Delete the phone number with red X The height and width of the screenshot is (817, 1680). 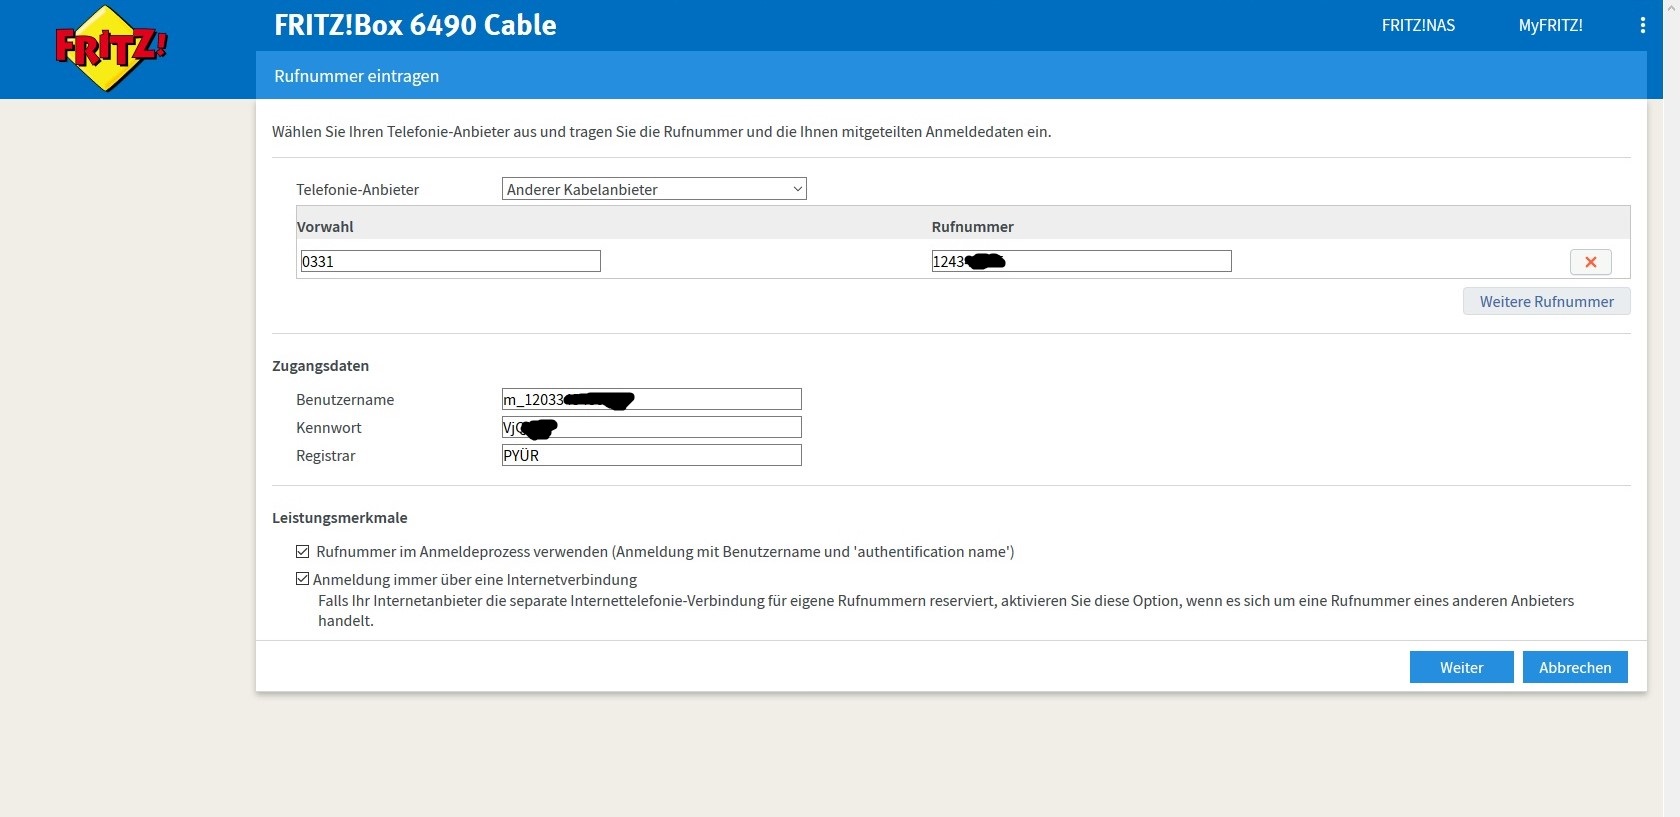(x=1590, y=262)
